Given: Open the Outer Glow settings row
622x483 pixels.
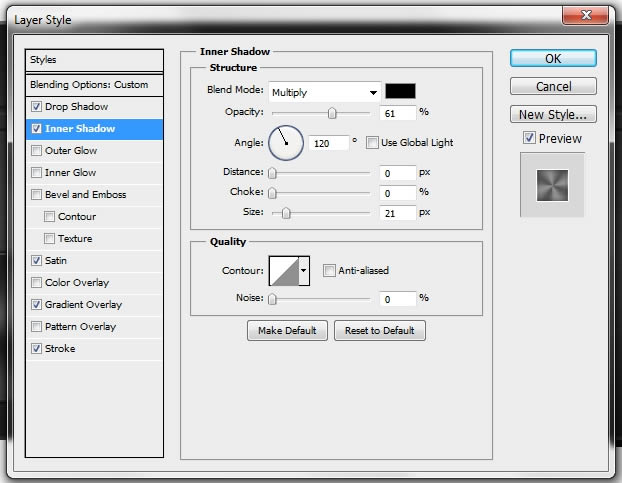Looking at the screenshot, I should pyautogui.click(x=94, y=151).
